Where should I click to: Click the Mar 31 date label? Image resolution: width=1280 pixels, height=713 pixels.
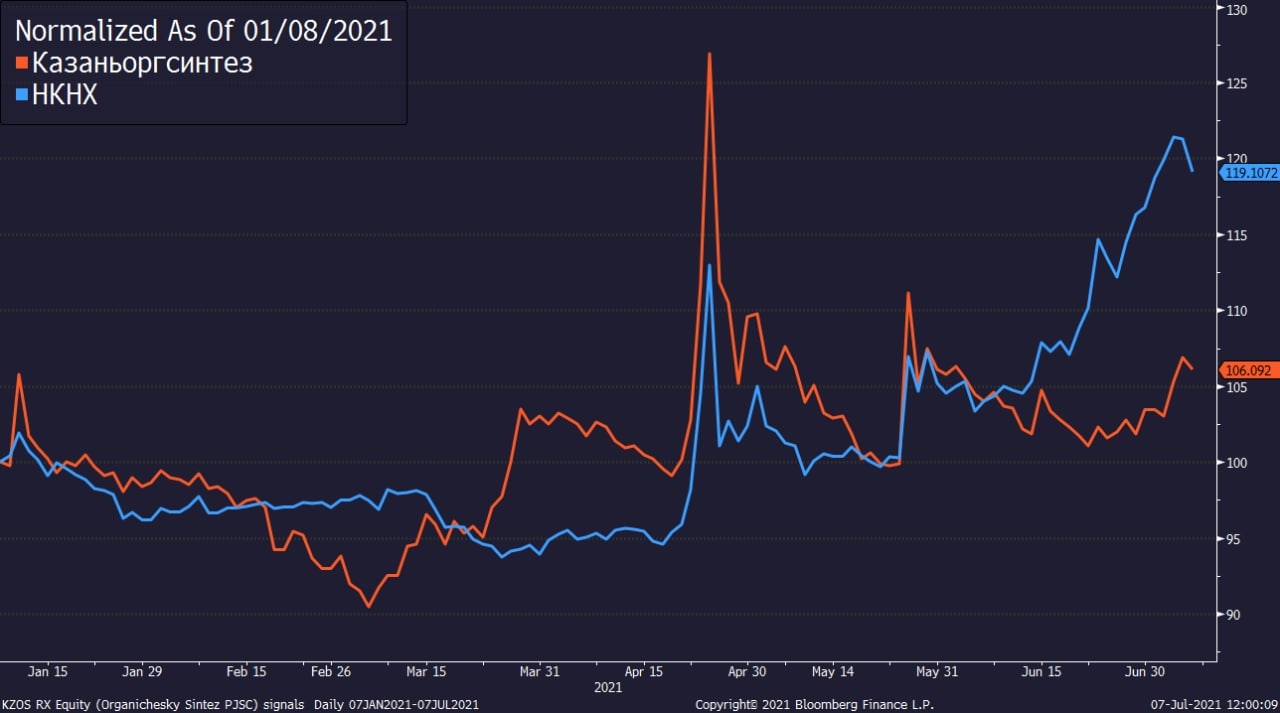tap(538, 671)
